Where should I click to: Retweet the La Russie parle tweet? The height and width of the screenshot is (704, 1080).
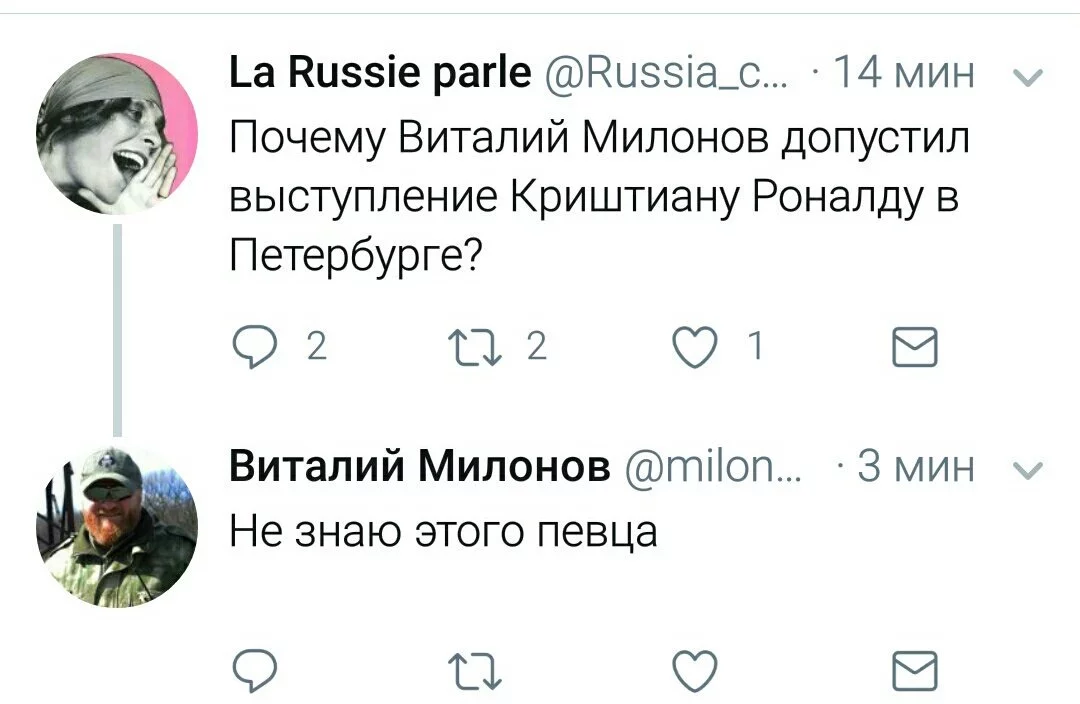[x=487, y=346]
